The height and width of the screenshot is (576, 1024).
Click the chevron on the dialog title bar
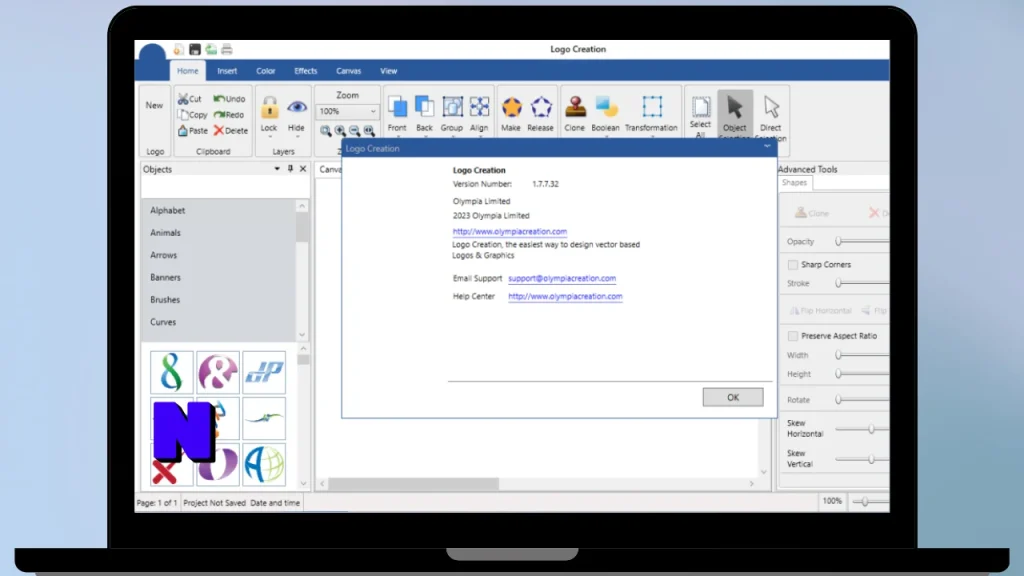767,147
